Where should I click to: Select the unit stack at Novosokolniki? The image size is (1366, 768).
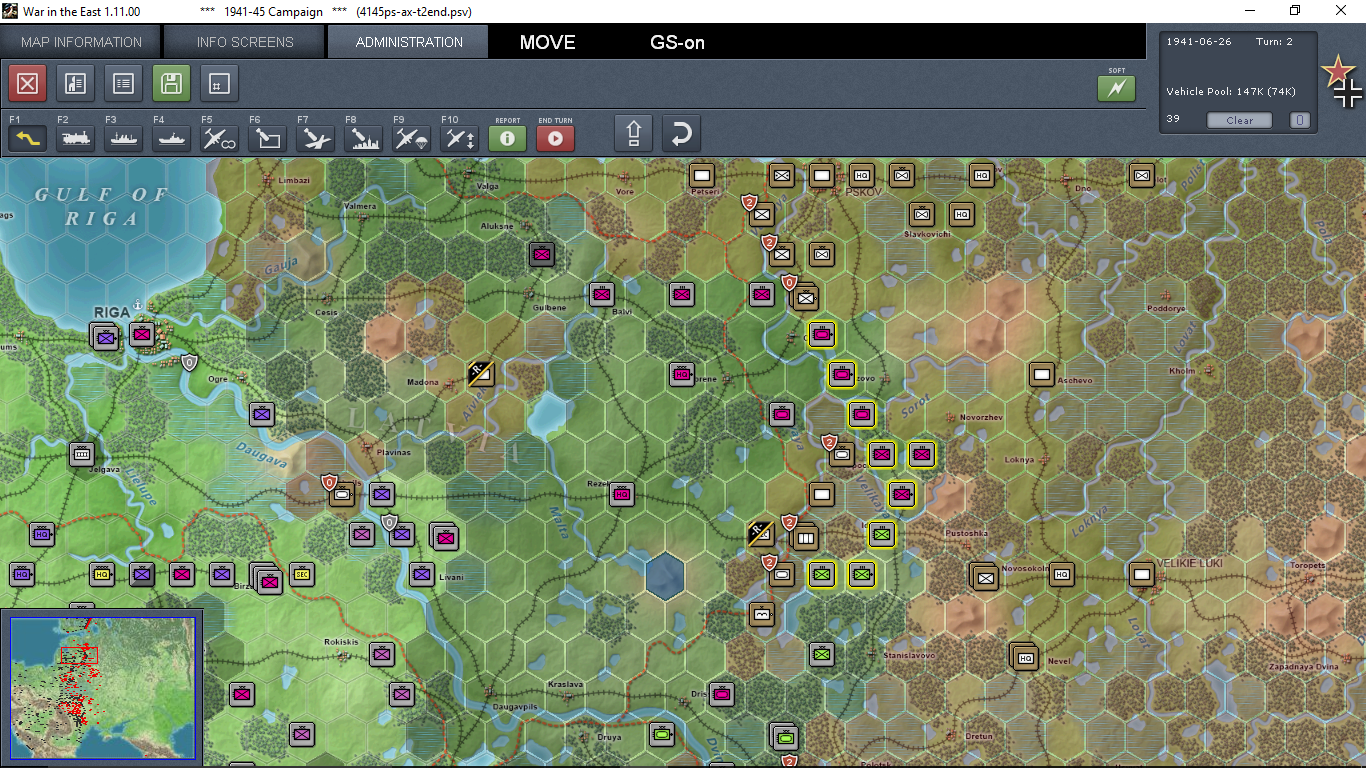pyautogui.click(x=984, y=576)
